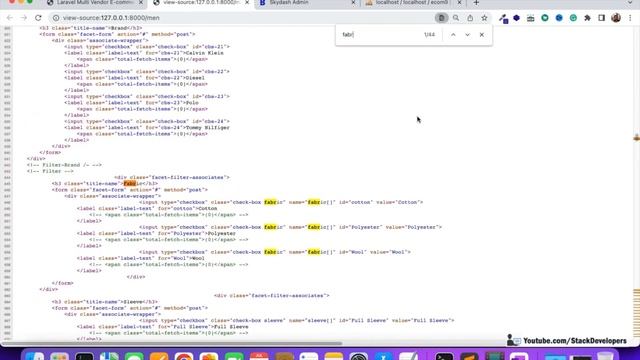Click the label line for="cotton"

pyautogui.click(x=147, y=209)
